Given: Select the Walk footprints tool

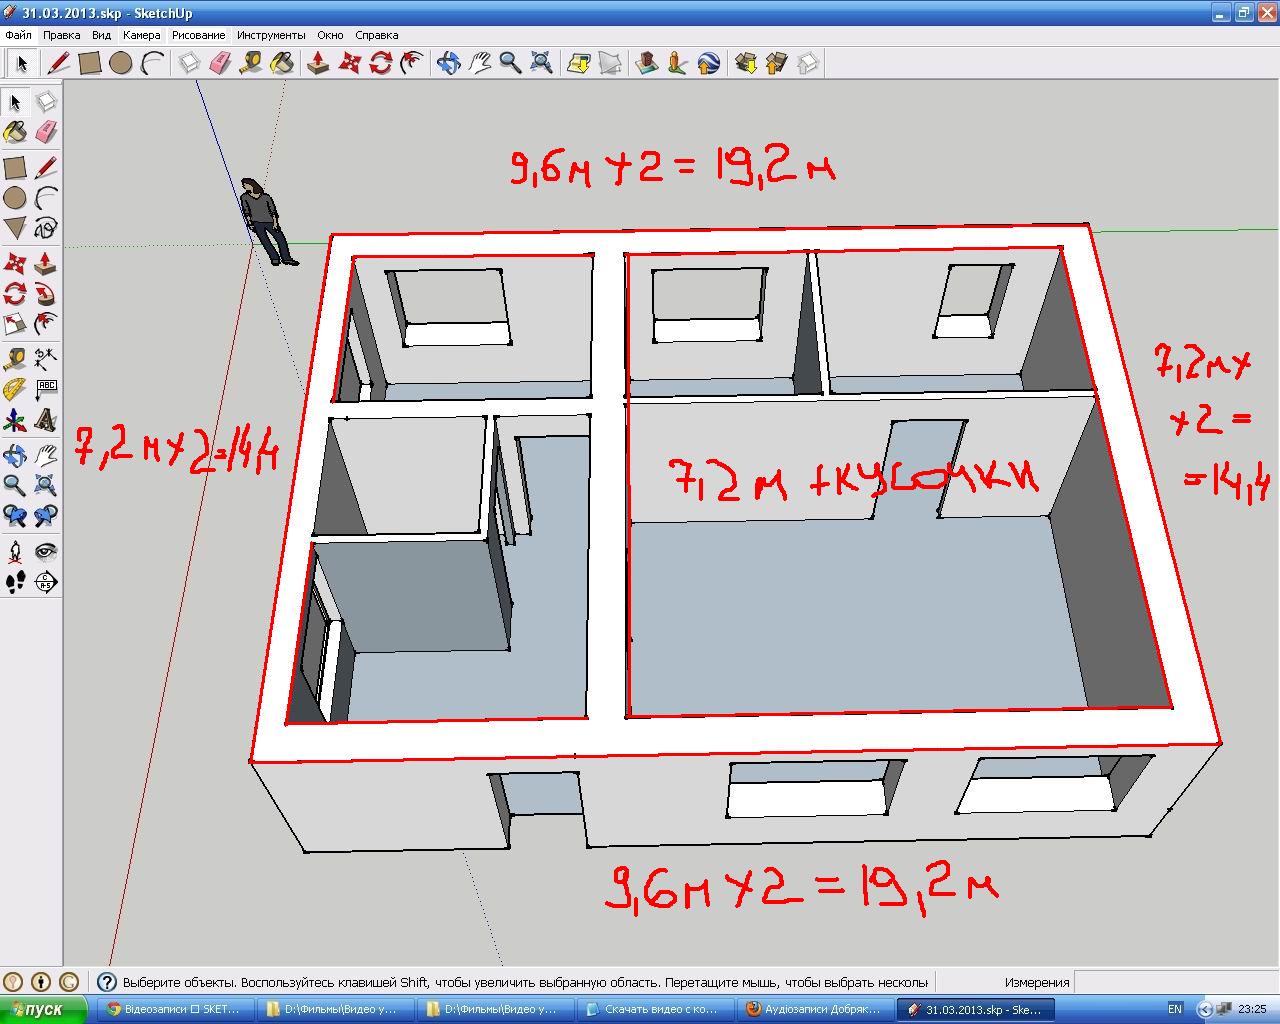Looking at the screenshot, I should (15, 582).
